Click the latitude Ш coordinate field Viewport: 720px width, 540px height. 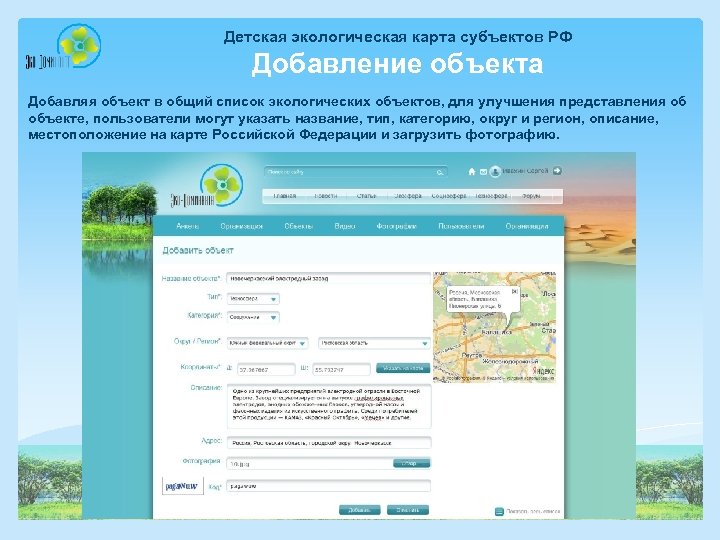pos(342,369)
